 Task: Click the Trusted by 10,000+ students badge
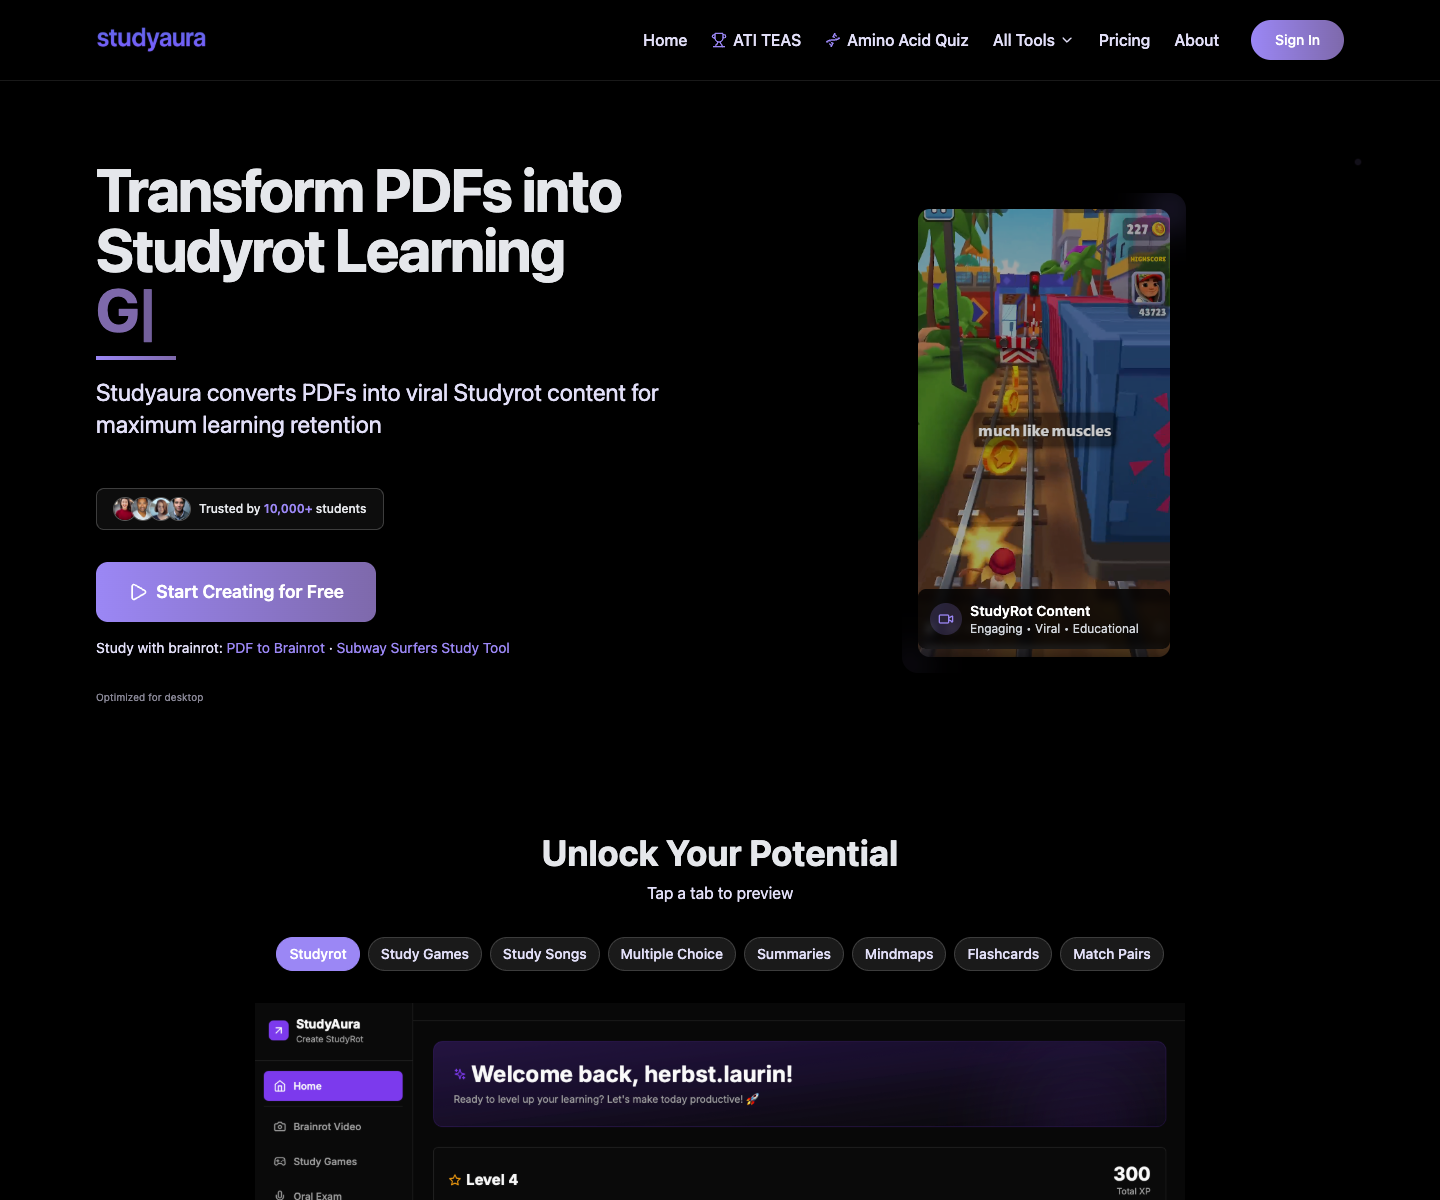pyautogui.click(x=240, y=509)
